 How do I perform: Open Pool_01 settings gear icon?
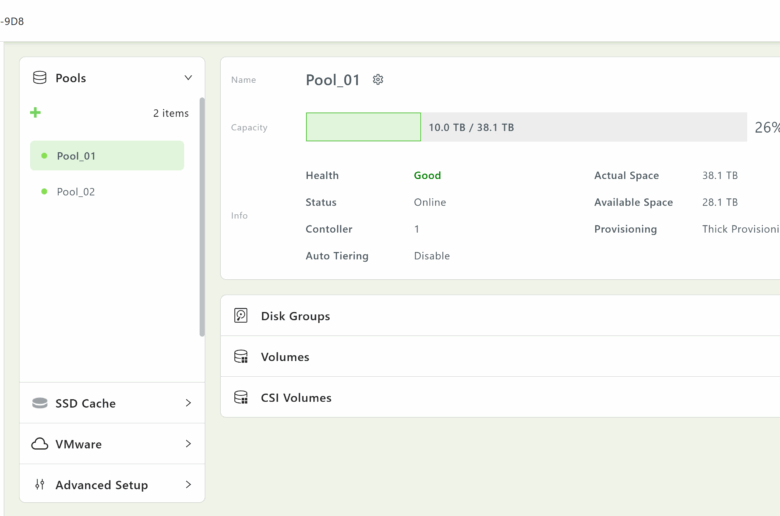click(x=378, y=80)
